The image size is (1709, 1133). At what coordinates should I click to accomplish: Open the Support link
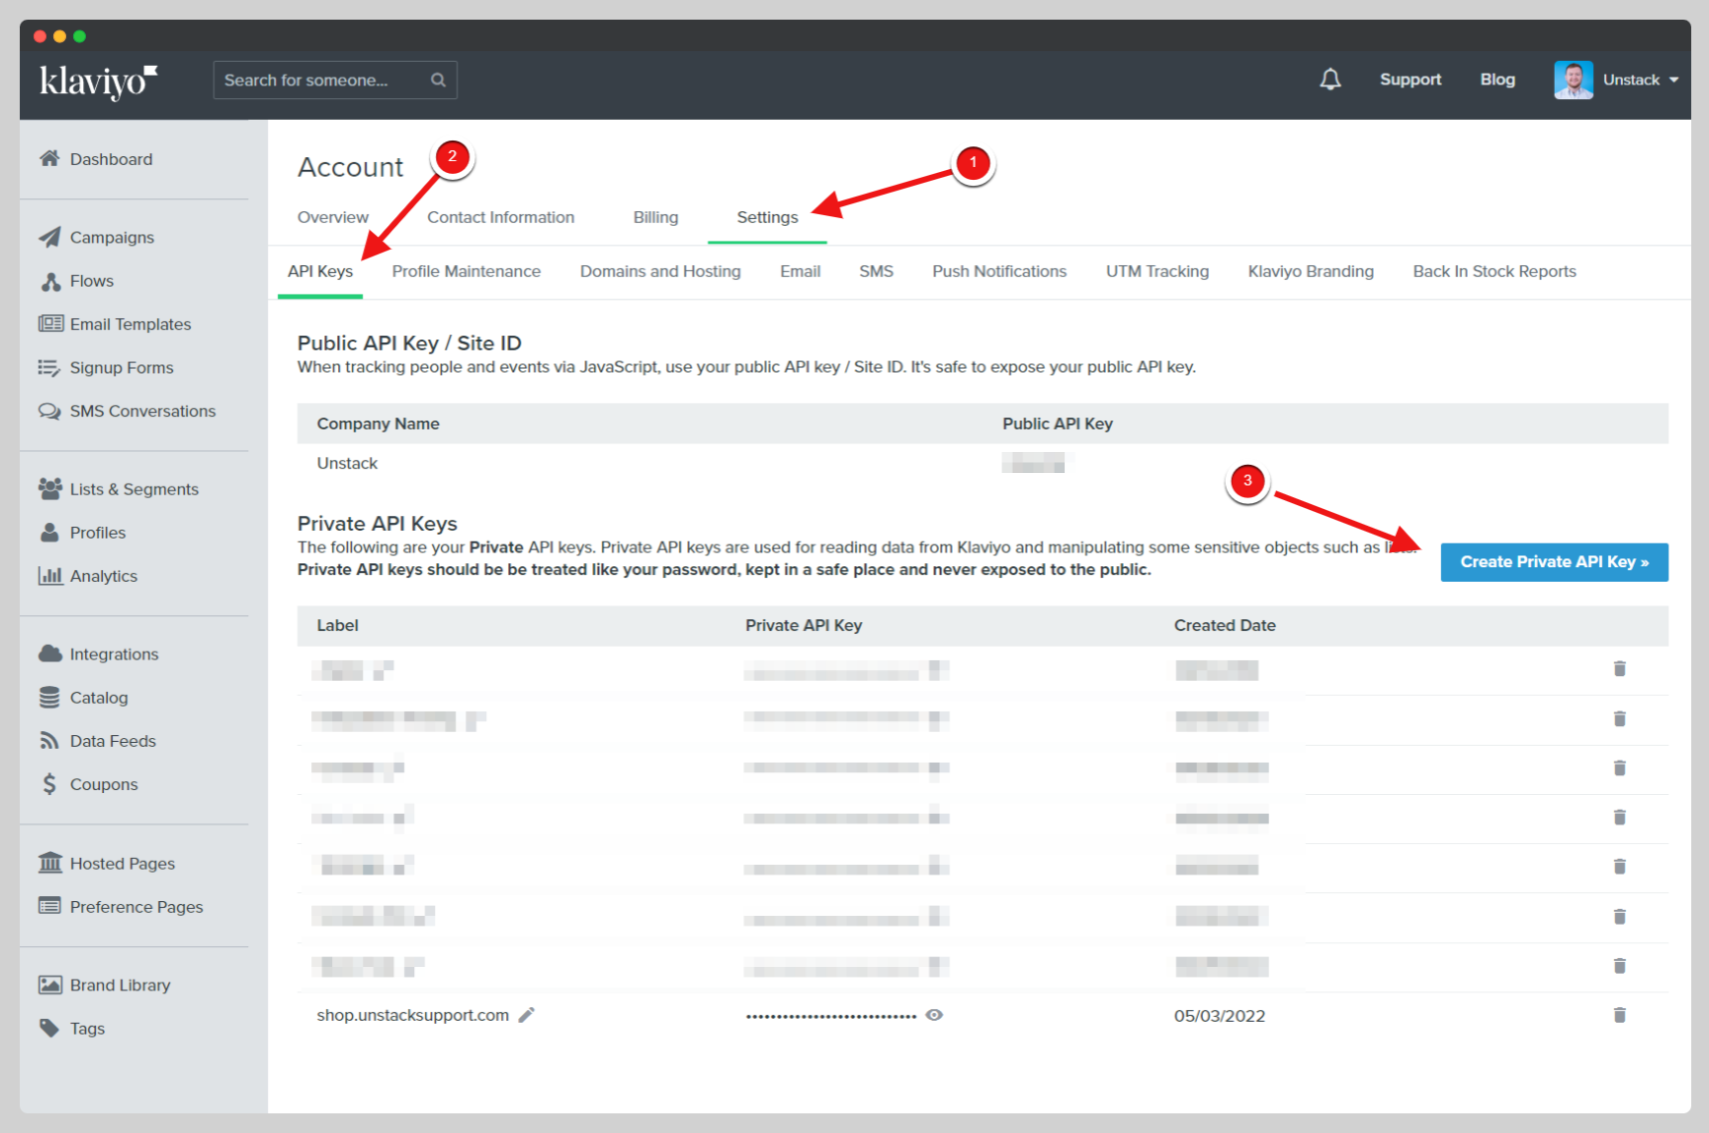1410,79
